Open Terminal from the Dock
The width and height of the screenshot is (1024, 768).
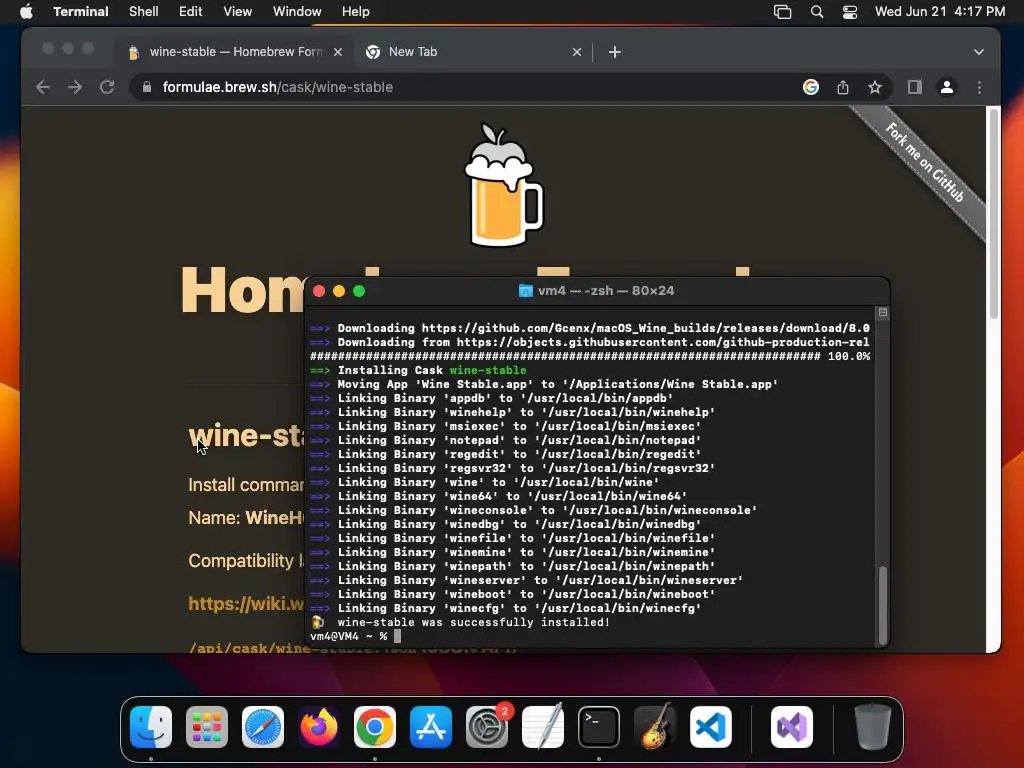[x=599, y=727]
